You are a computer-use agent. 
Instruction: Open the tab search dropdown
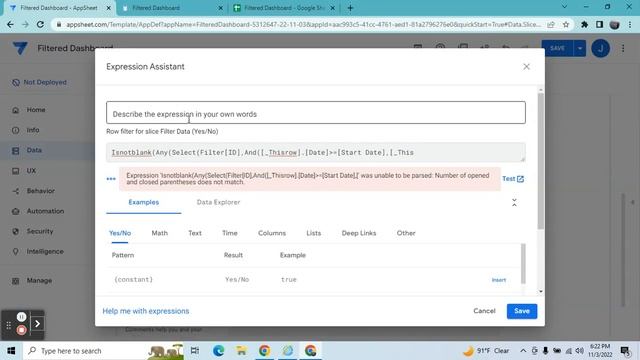(564, 7)
